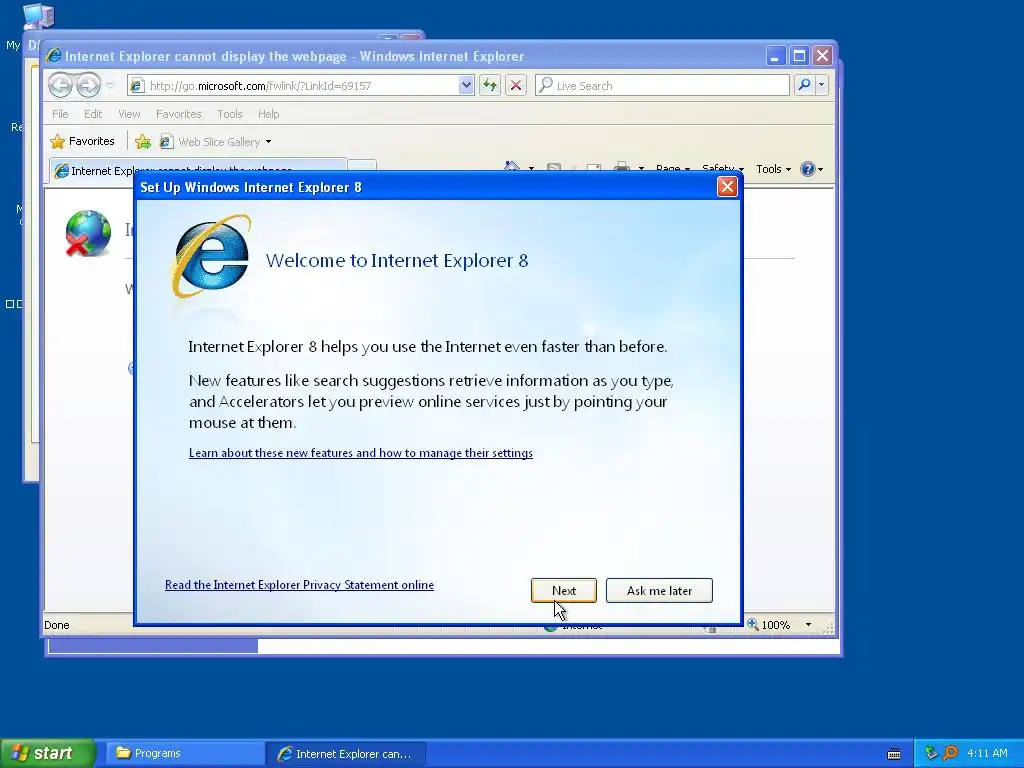
Task: Click the Search magnifier button
Action: click(805, 85)
